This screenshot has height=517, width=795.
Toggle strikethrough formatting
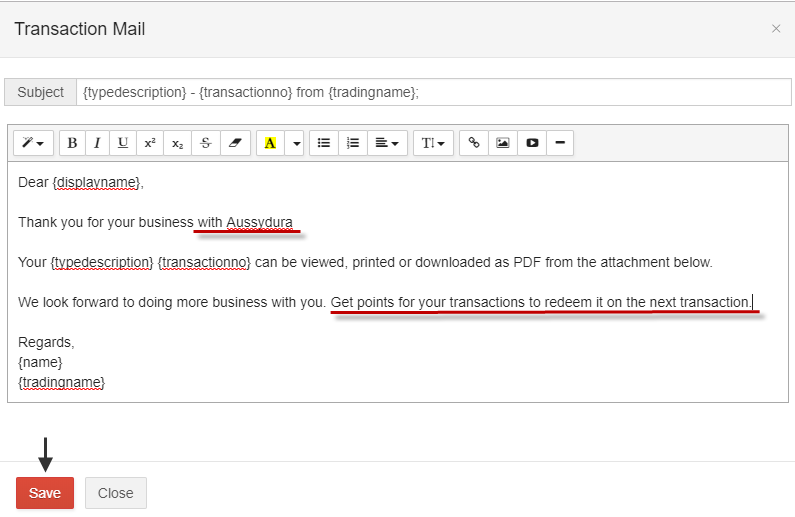tap(205, 143)
